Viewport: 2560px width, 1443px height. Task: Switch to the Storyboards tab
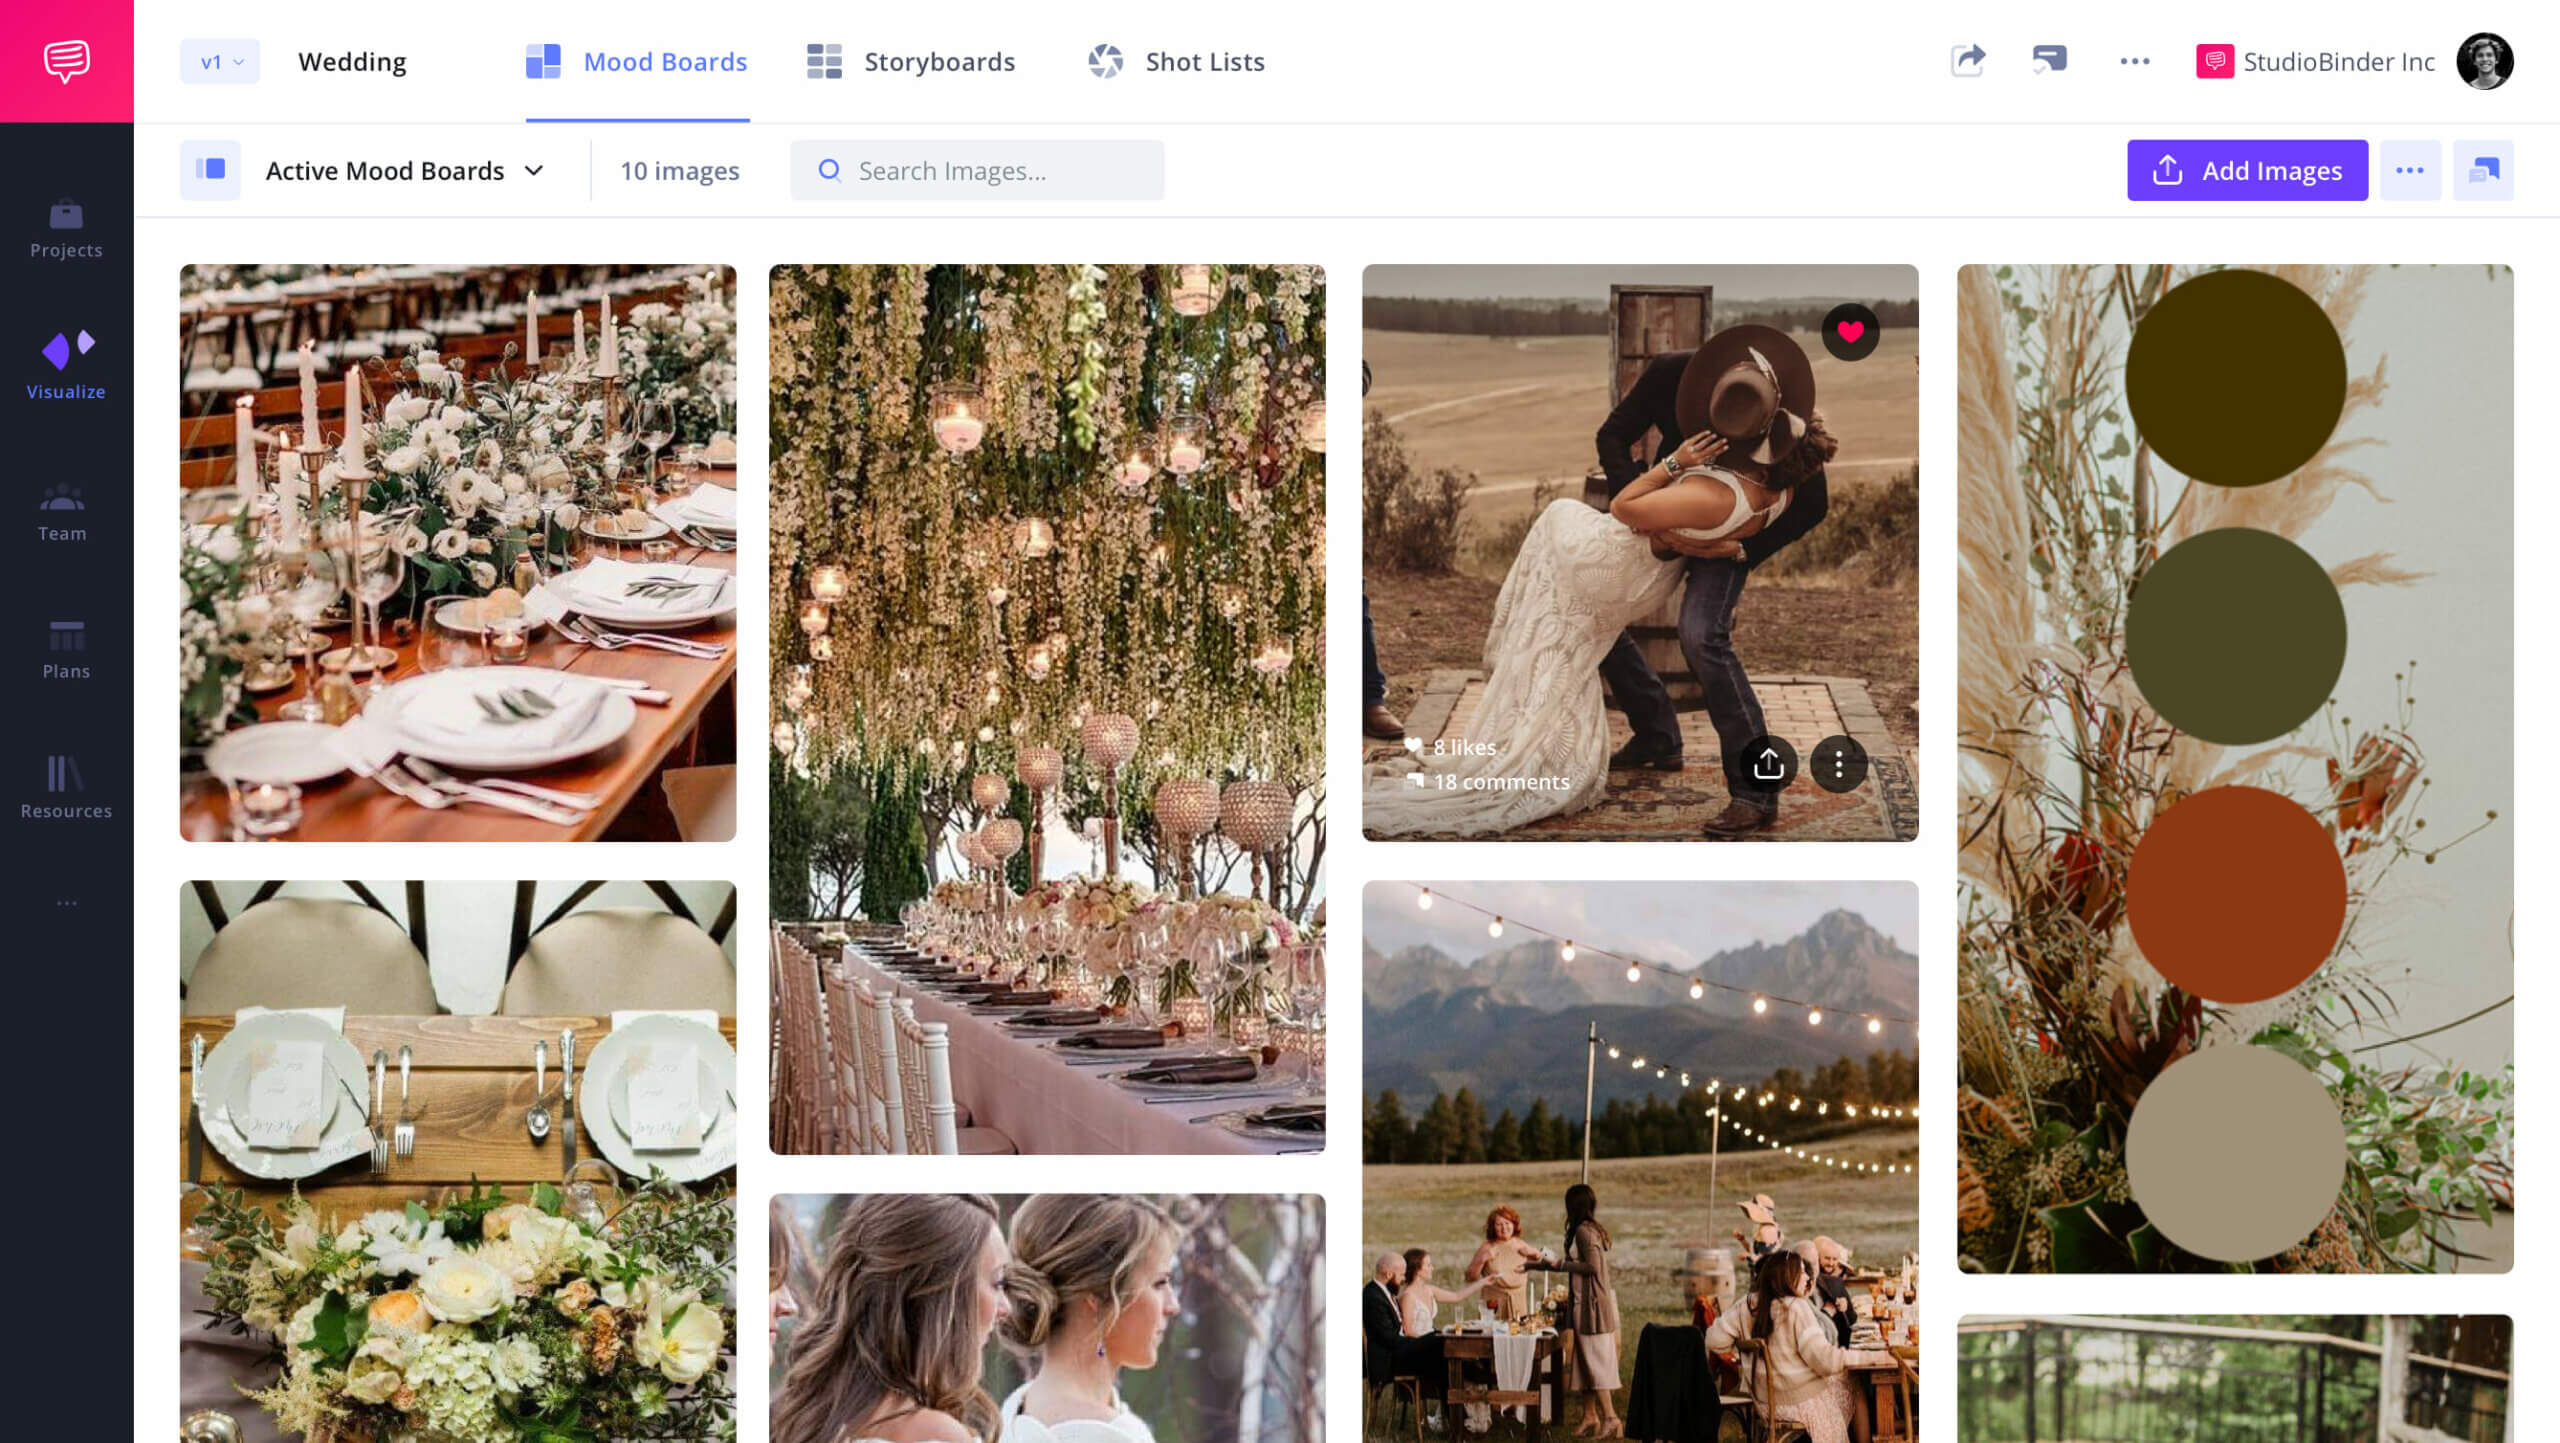[937, 60]
